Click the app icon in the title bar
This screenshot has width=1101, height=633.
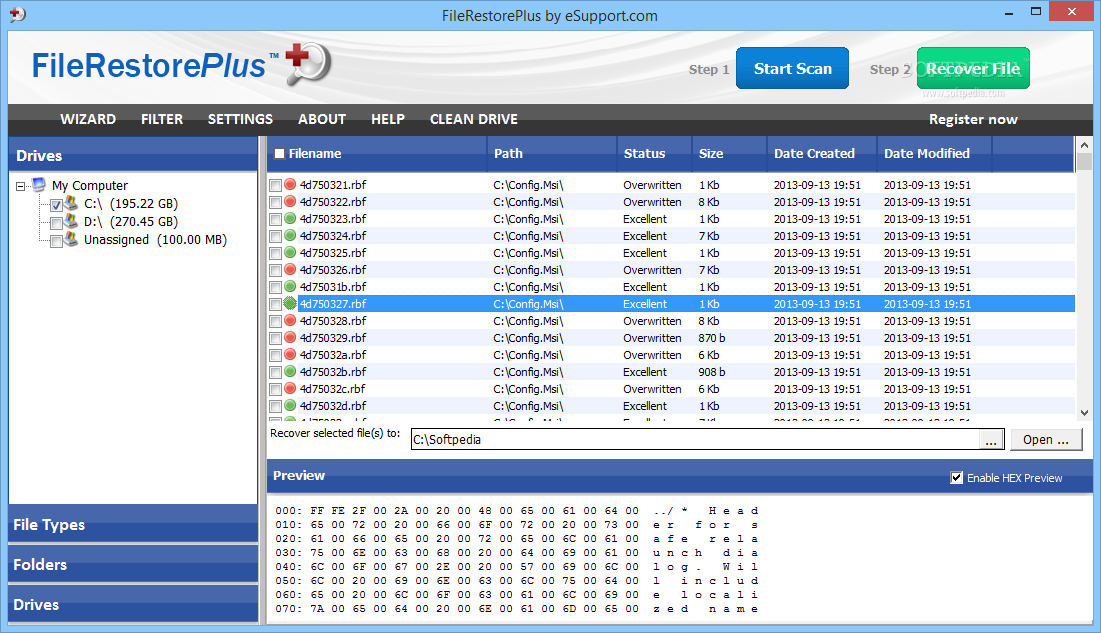point(18,14)
